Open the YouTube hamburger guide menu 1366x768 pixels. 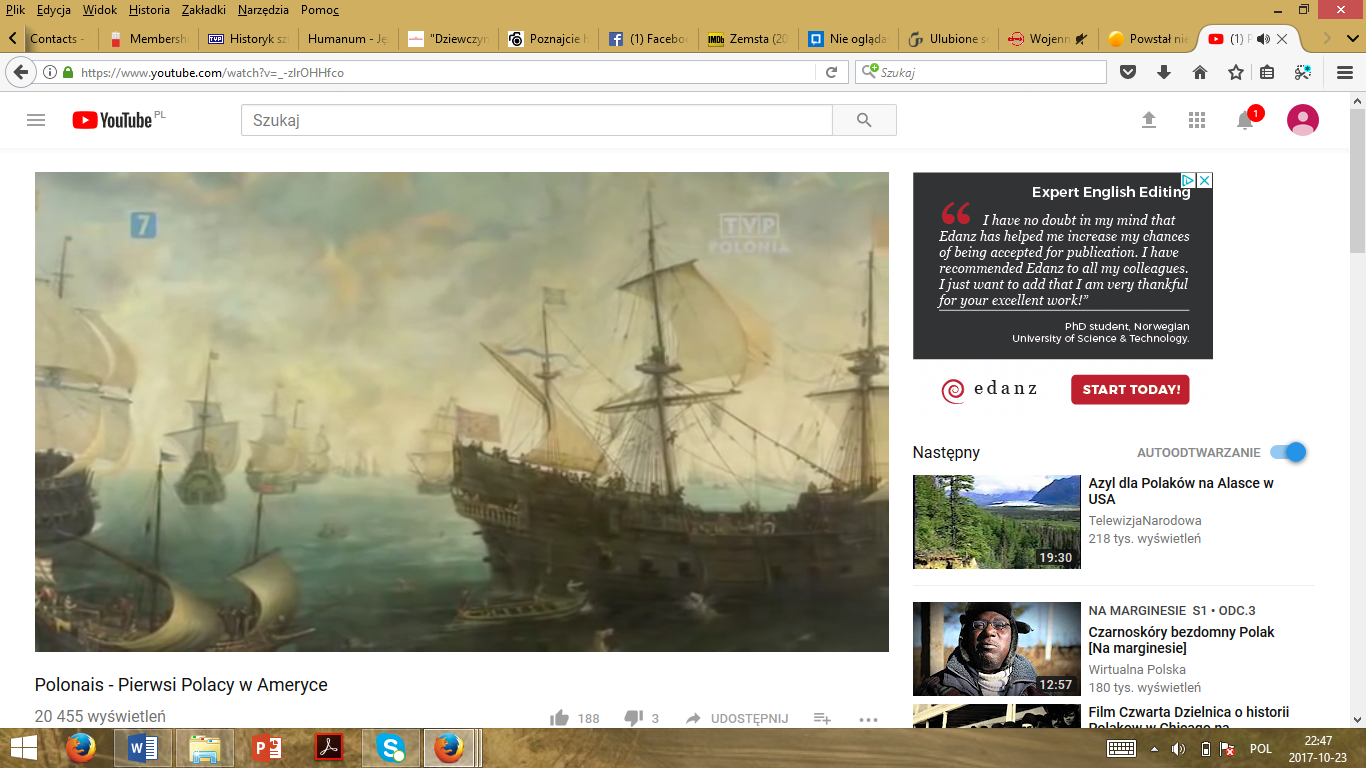pos(36,120)
